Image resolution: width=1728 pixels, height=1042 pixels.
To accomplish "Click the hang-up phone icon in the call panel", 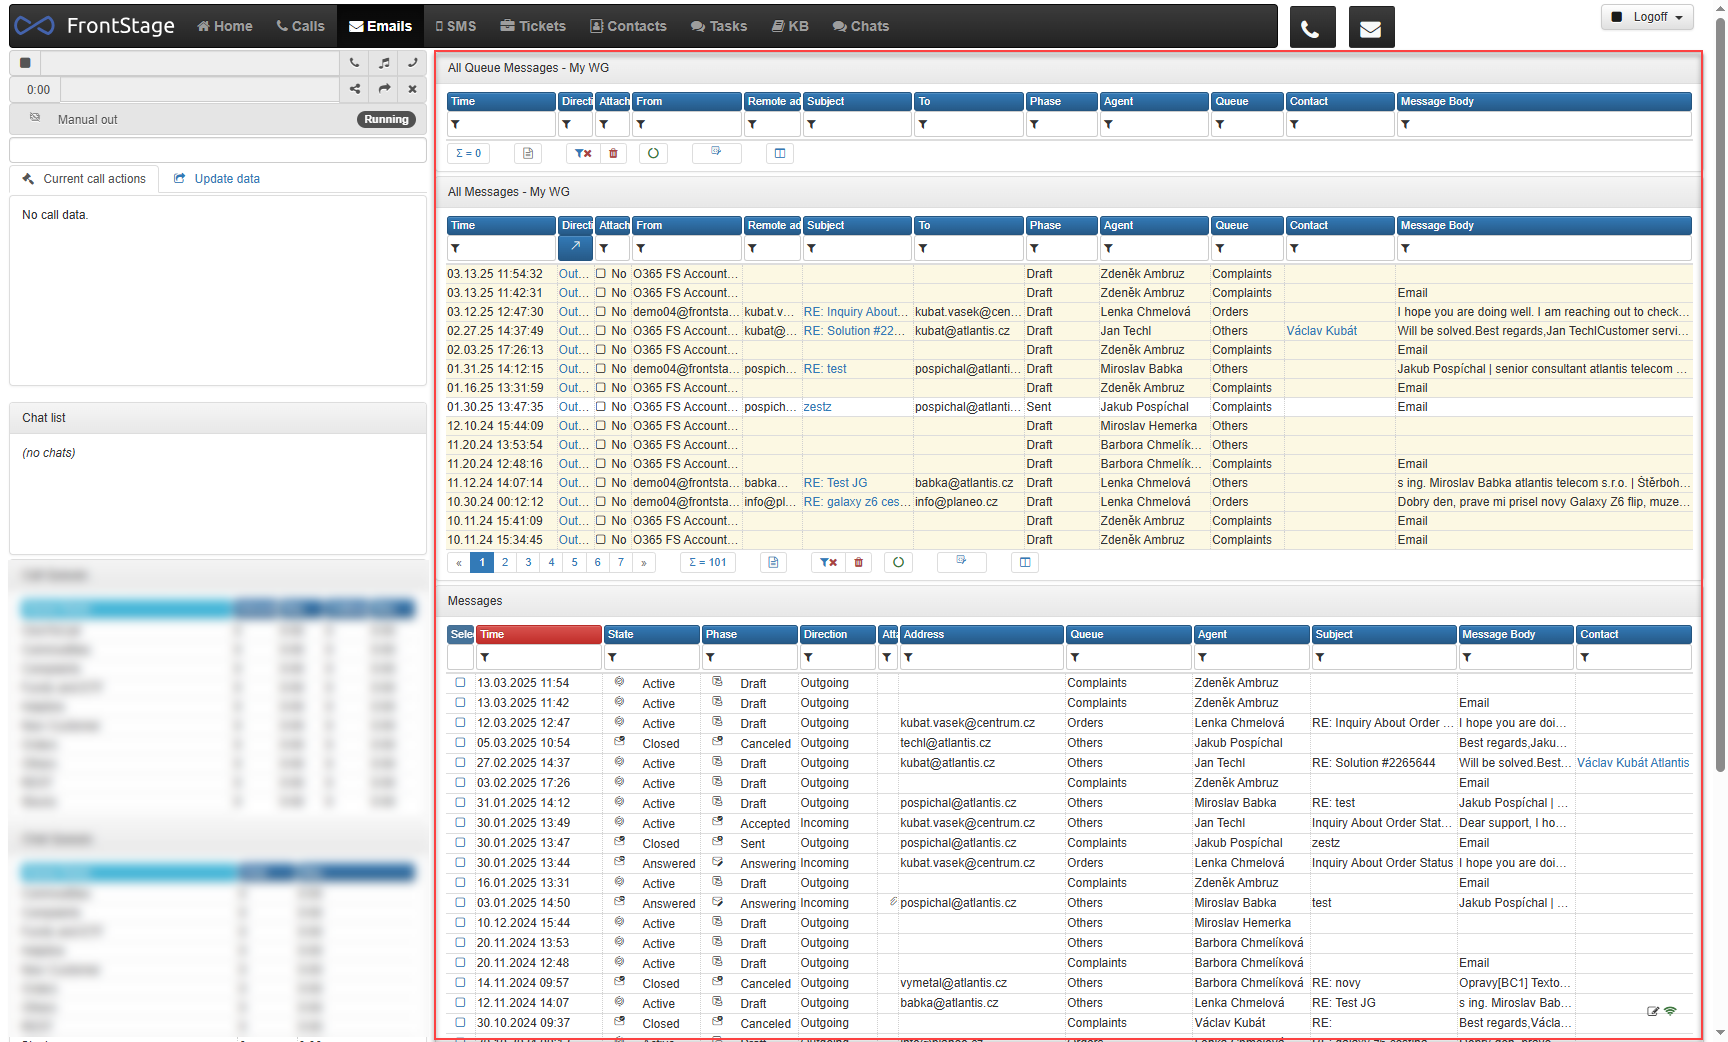I will (412, 62).
